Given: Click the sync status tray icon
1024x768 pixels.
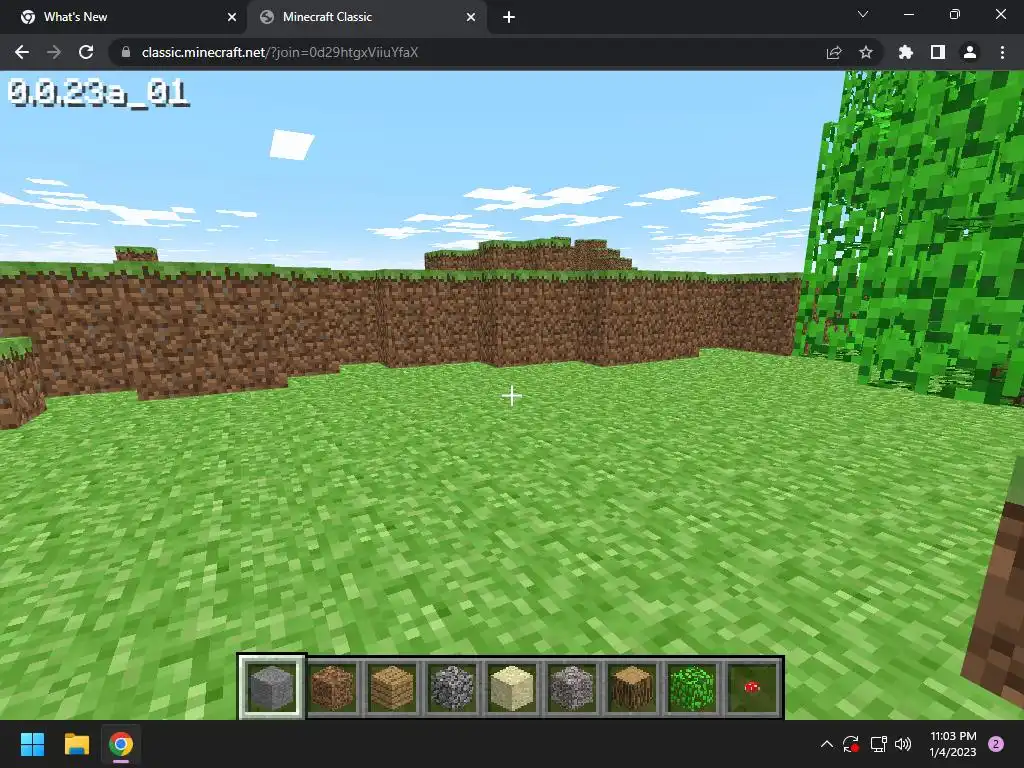Looking at the screenshot, I should click(851, 744).
